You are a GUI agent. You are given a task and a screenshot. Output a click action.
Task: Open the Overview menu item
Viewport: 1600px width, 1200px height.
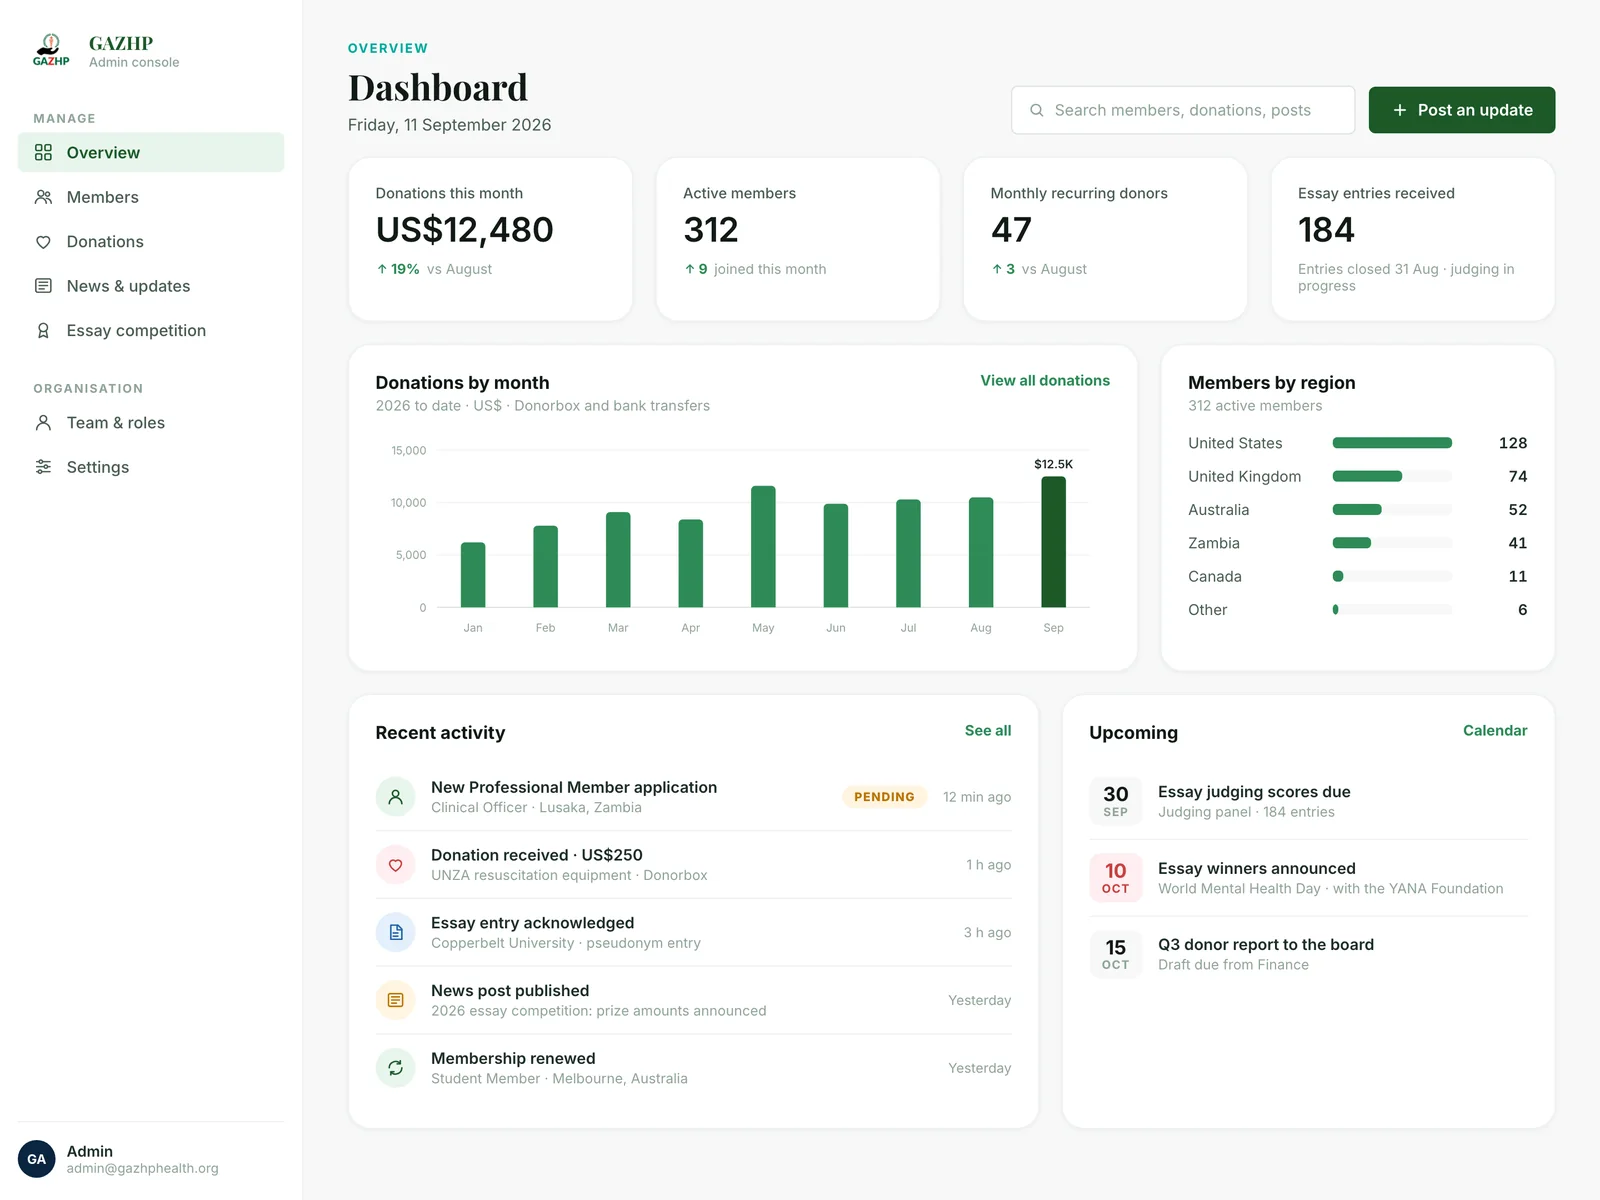pyautogui.click(x=151, y=152)
